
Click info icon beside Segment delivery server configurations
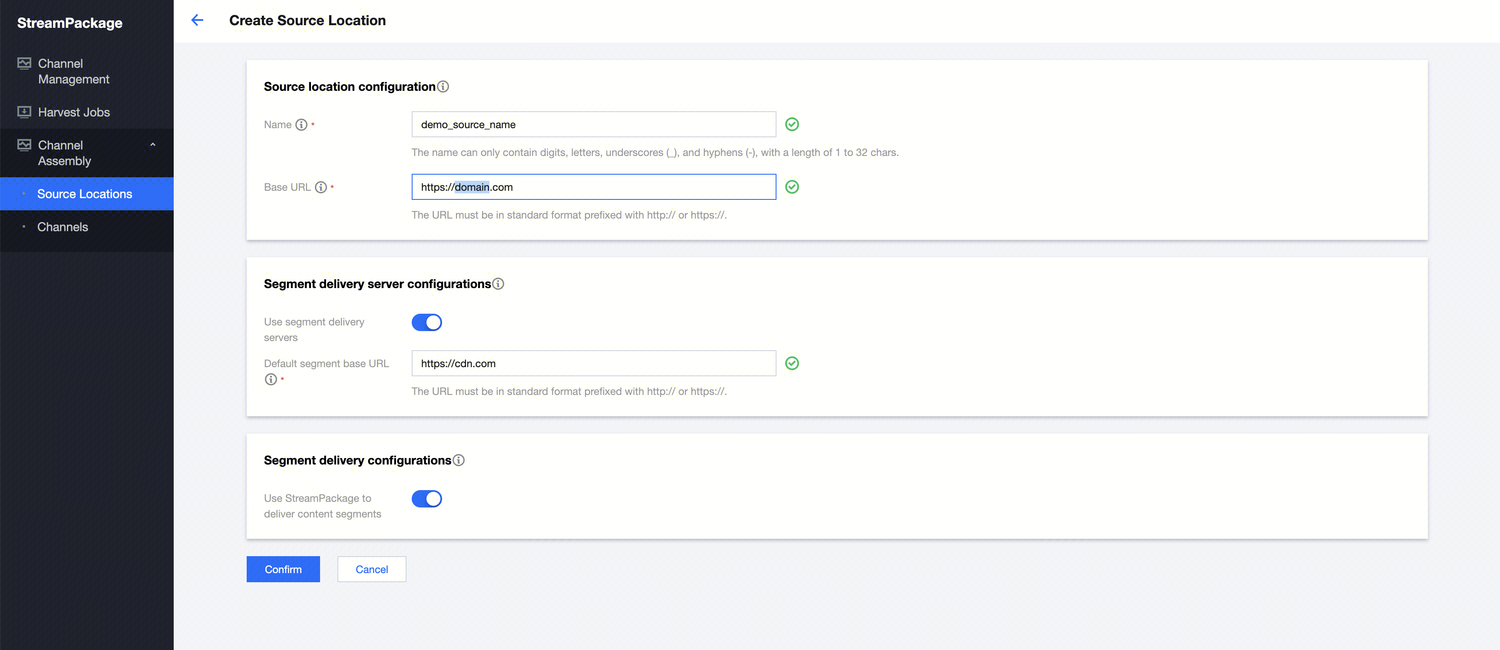[x=498, y=284]
